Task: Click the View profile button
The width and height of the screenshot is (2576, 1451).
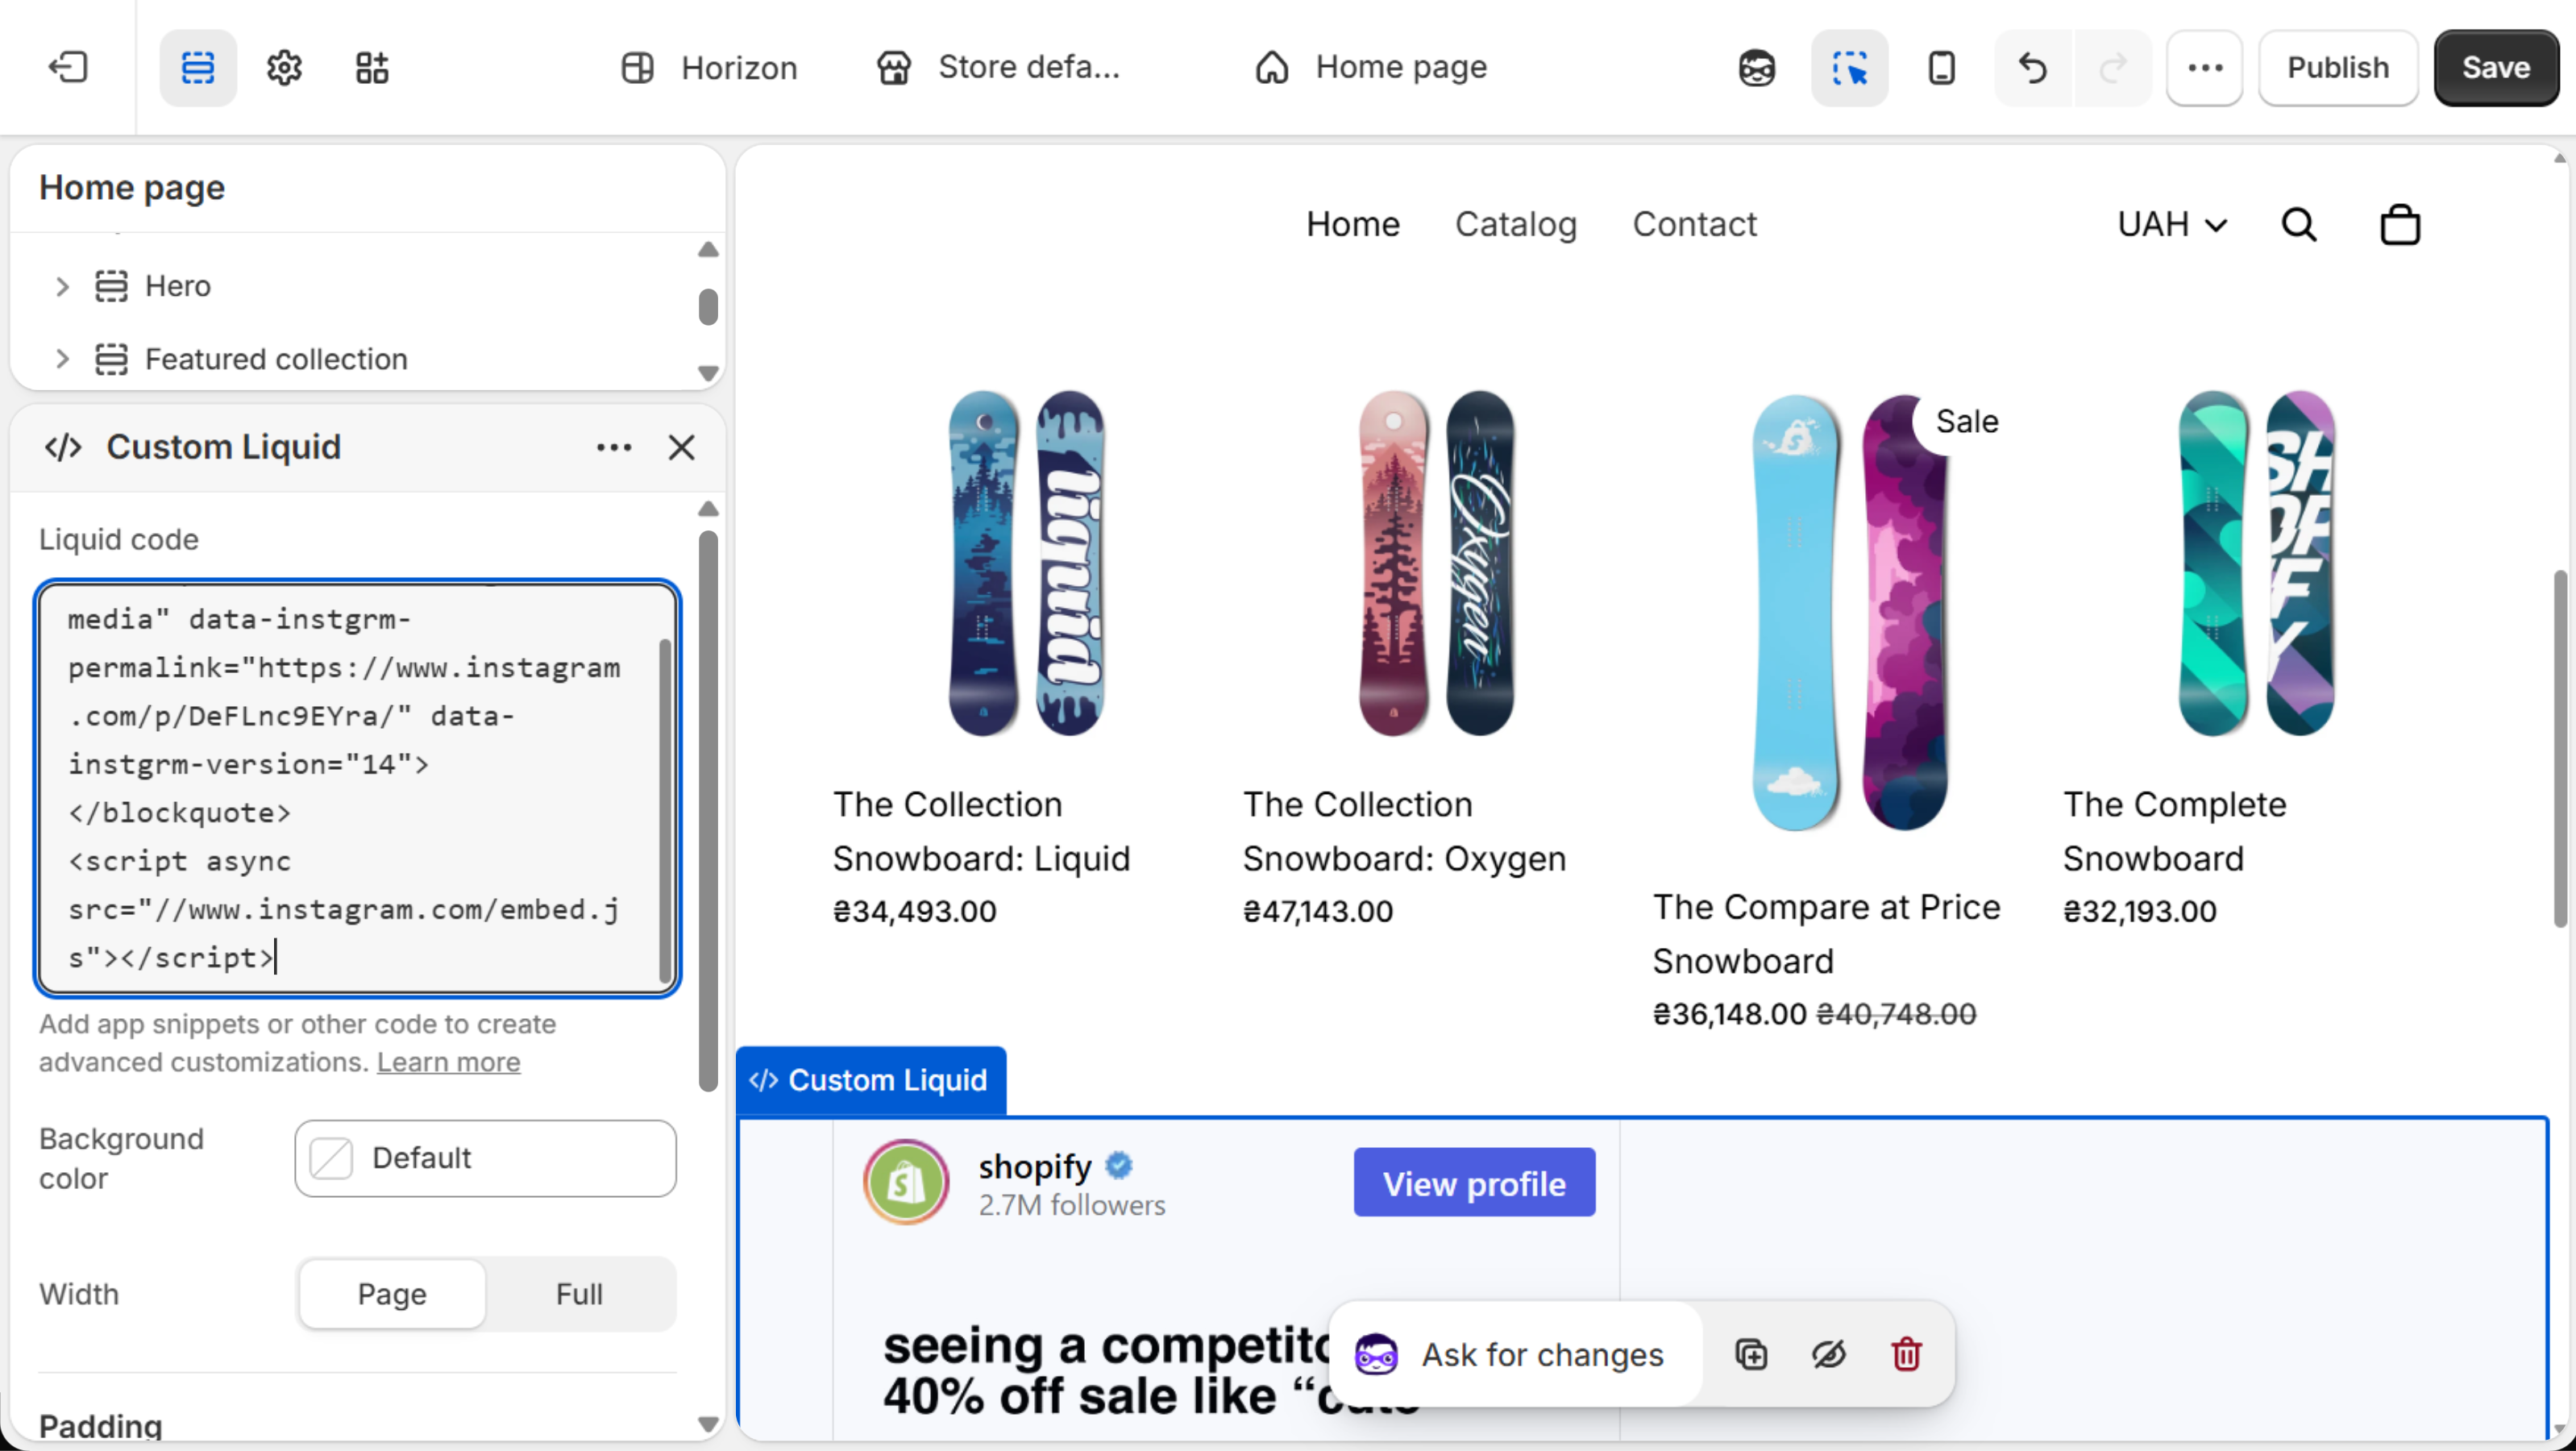Action: point(1474,1183)
